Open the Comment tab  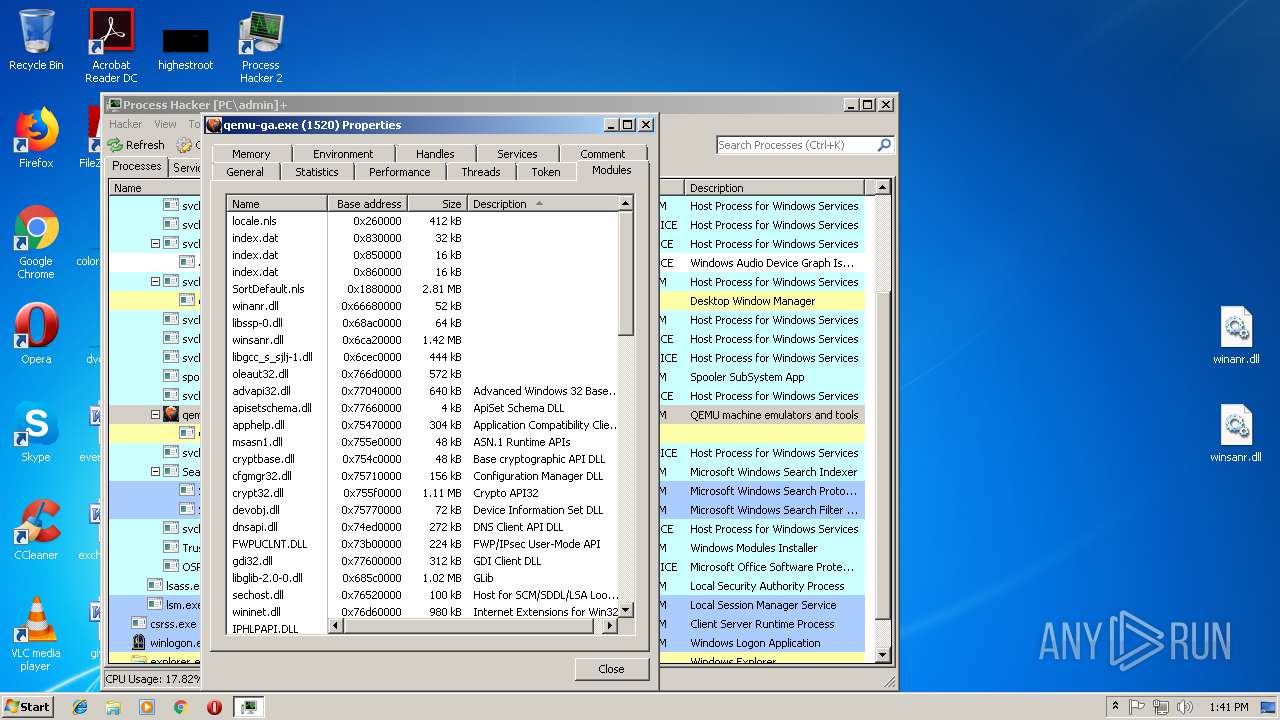coord(603,154)
